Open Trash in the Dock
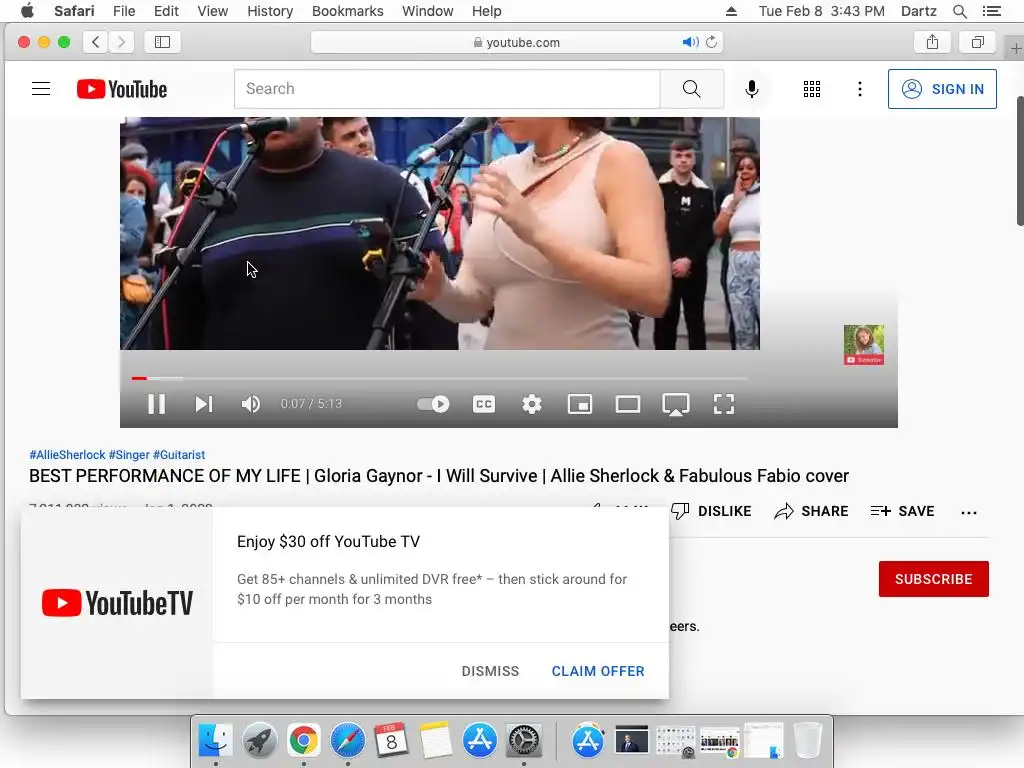The height and width of the screenshot is (768, 1024). (x=807, y=741)
